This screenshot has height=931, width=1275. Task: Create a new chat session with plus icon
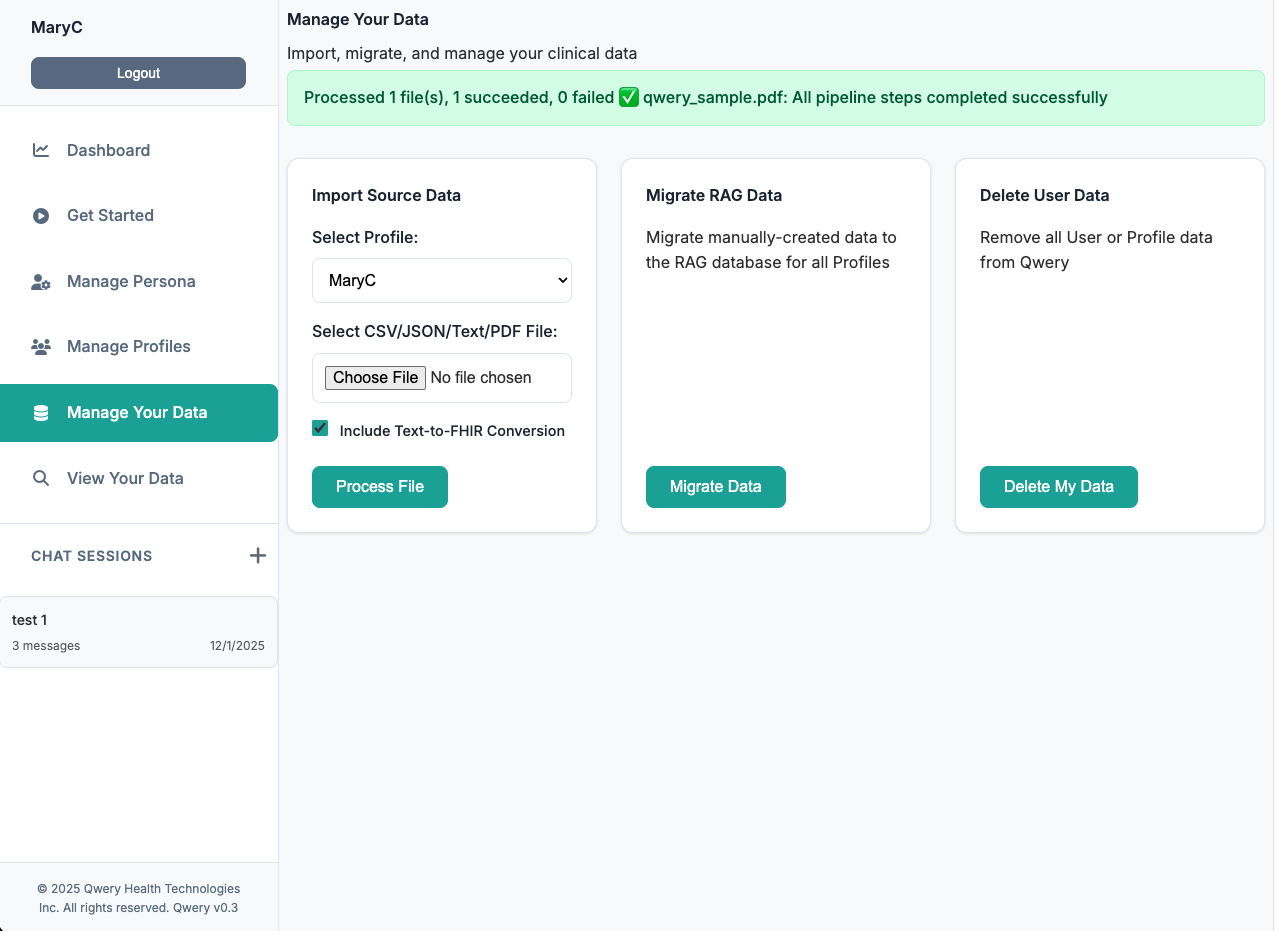coord(258,555)
